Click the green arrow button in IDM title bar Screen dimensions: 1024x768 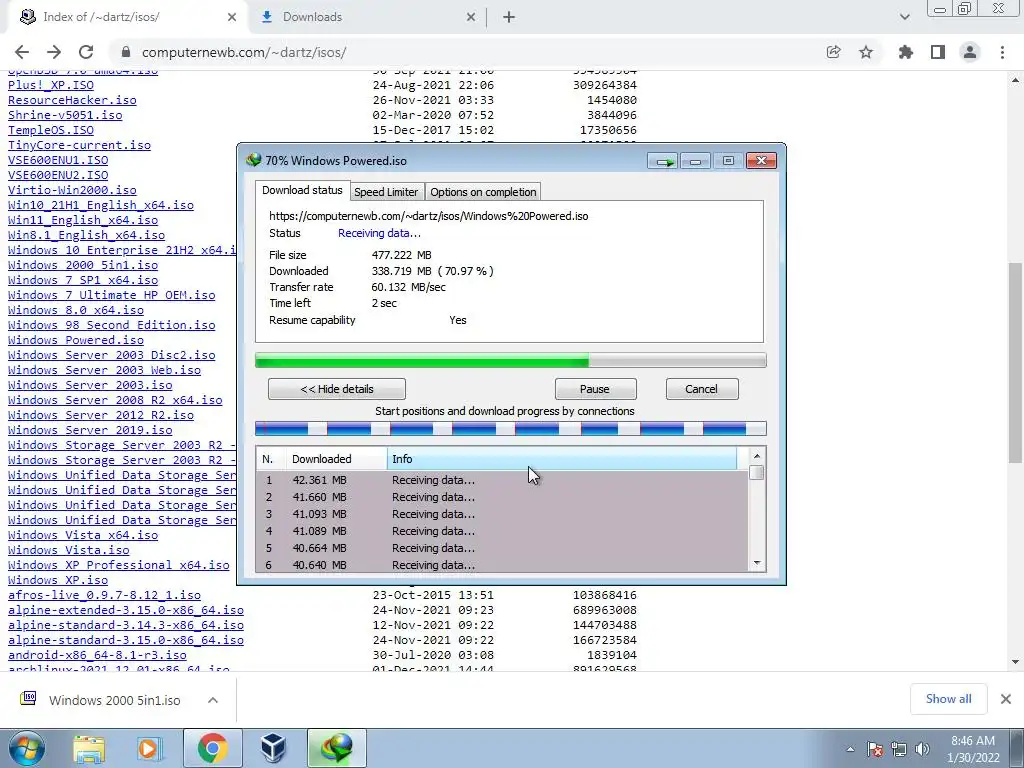pyautogui.click(x=664, y=161)
